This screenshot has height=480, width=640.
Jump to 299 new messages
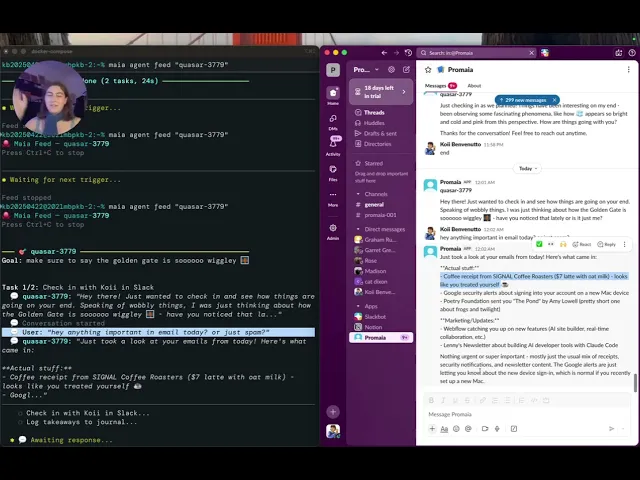(x=523, y=100)
